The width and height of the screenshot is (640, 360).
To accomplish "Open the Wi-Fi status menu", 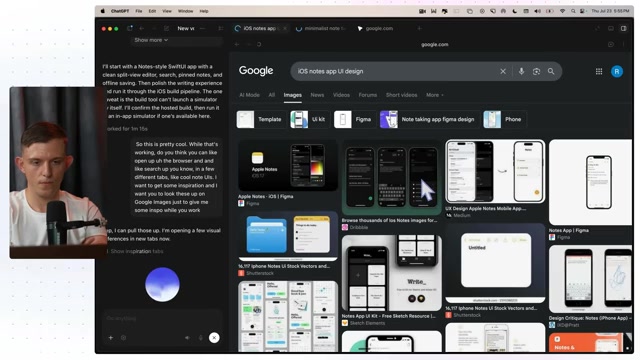I will [x=562, y=11].
